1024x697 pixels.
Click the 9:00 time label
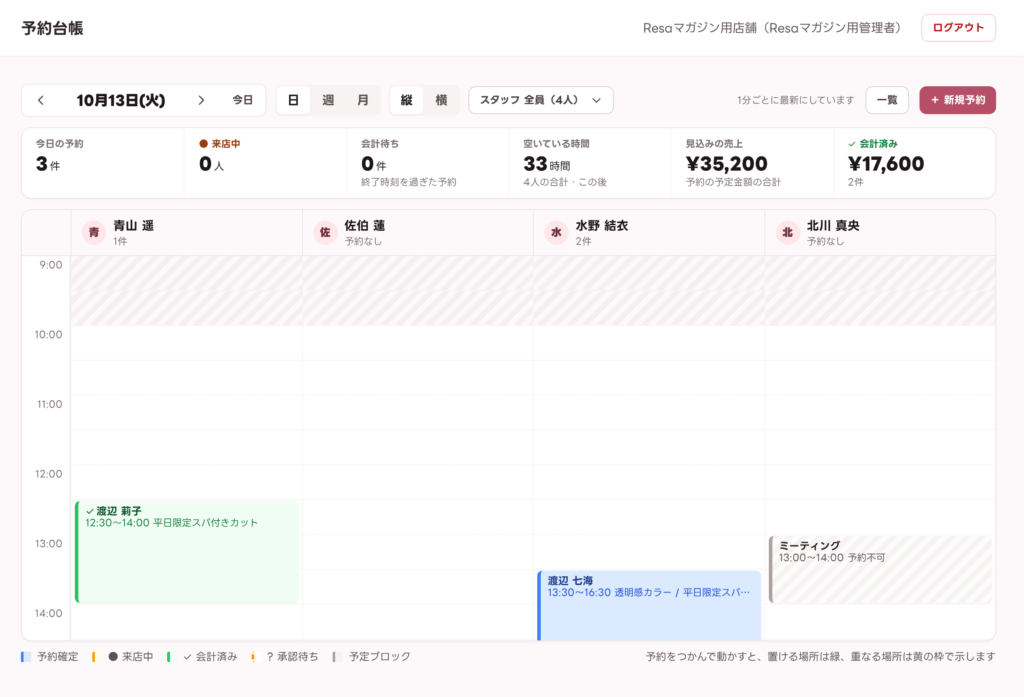point(51,265)
